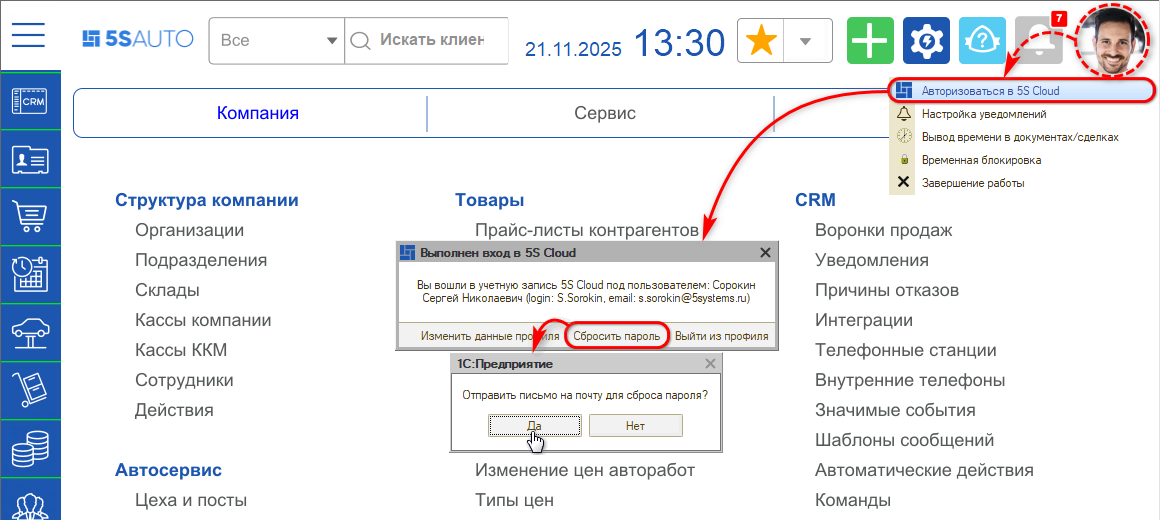This screenshot has height=520, width=1160.
Task: Open 'Изменение цен авторабот' link
Action: tap(585, 470)
